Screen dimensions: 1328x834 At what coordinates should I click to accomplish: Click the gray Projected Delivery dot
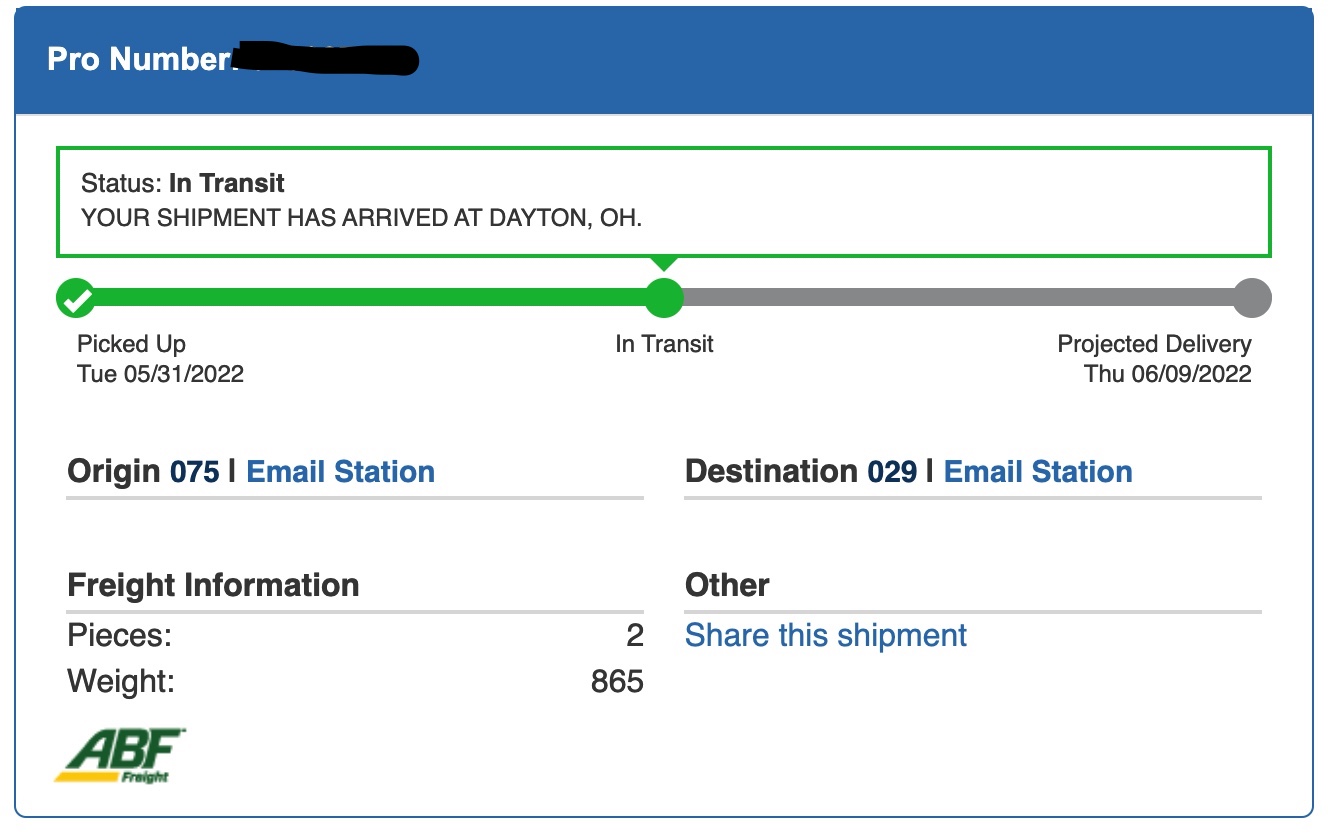[1251, 297]
